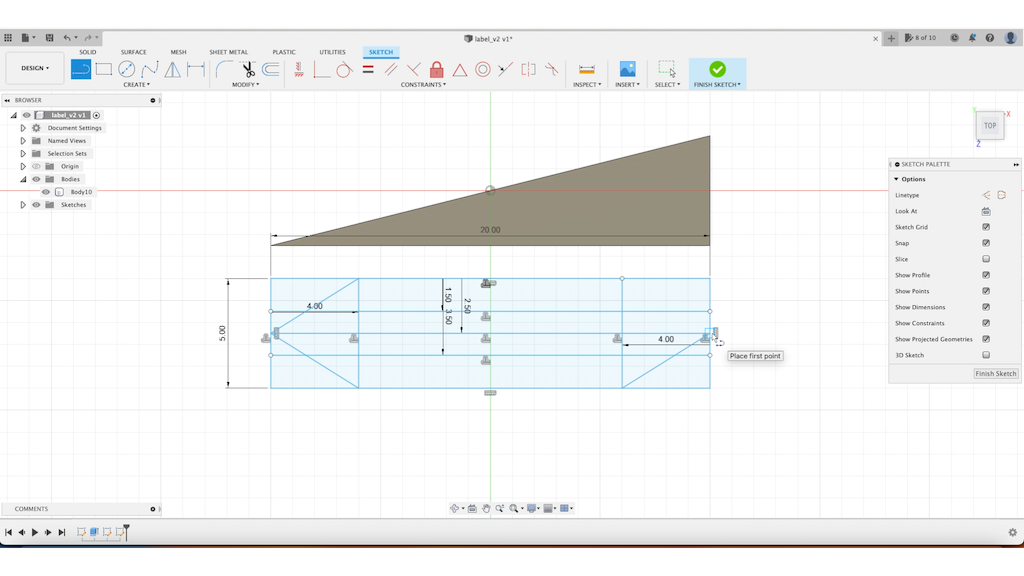Apply the Tangent constraint
1024x576 pixels.
(x=344, y=69)
